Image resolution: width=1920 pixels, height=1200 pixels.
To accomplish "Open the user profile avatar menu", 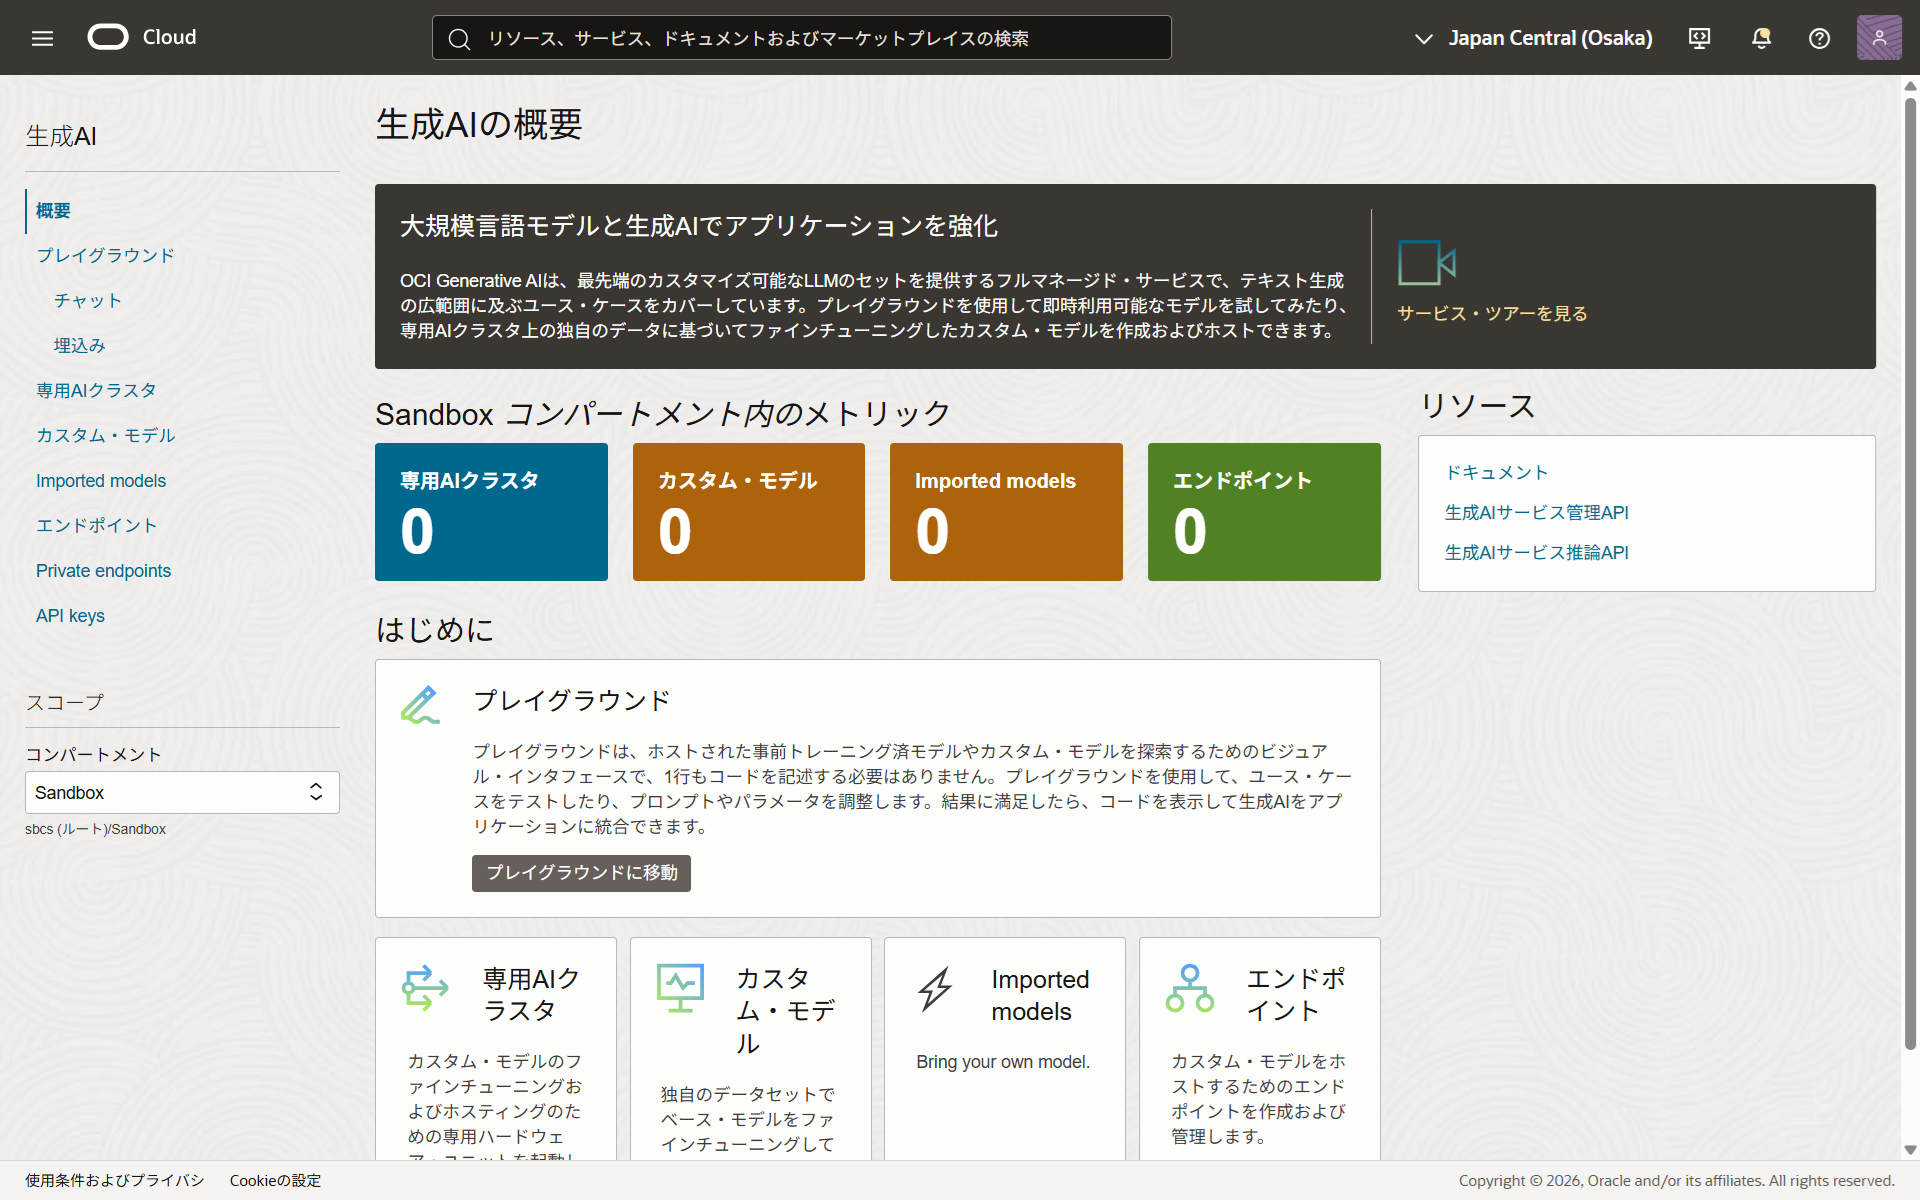I will pyautogui.click(x=1878, y=38).
